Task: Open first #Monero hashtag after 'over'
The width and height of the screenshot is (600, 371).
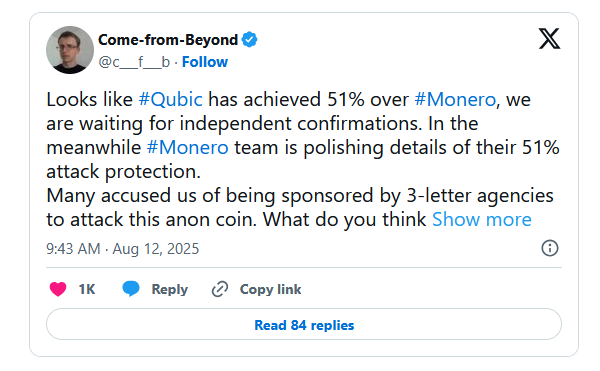Action: tap(455, 99)
